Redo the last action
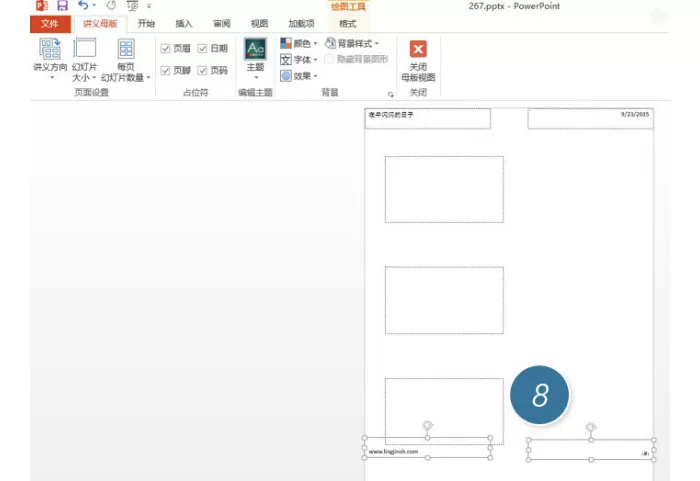The width and height of the screenshot is (700, 481). point(111,5)
